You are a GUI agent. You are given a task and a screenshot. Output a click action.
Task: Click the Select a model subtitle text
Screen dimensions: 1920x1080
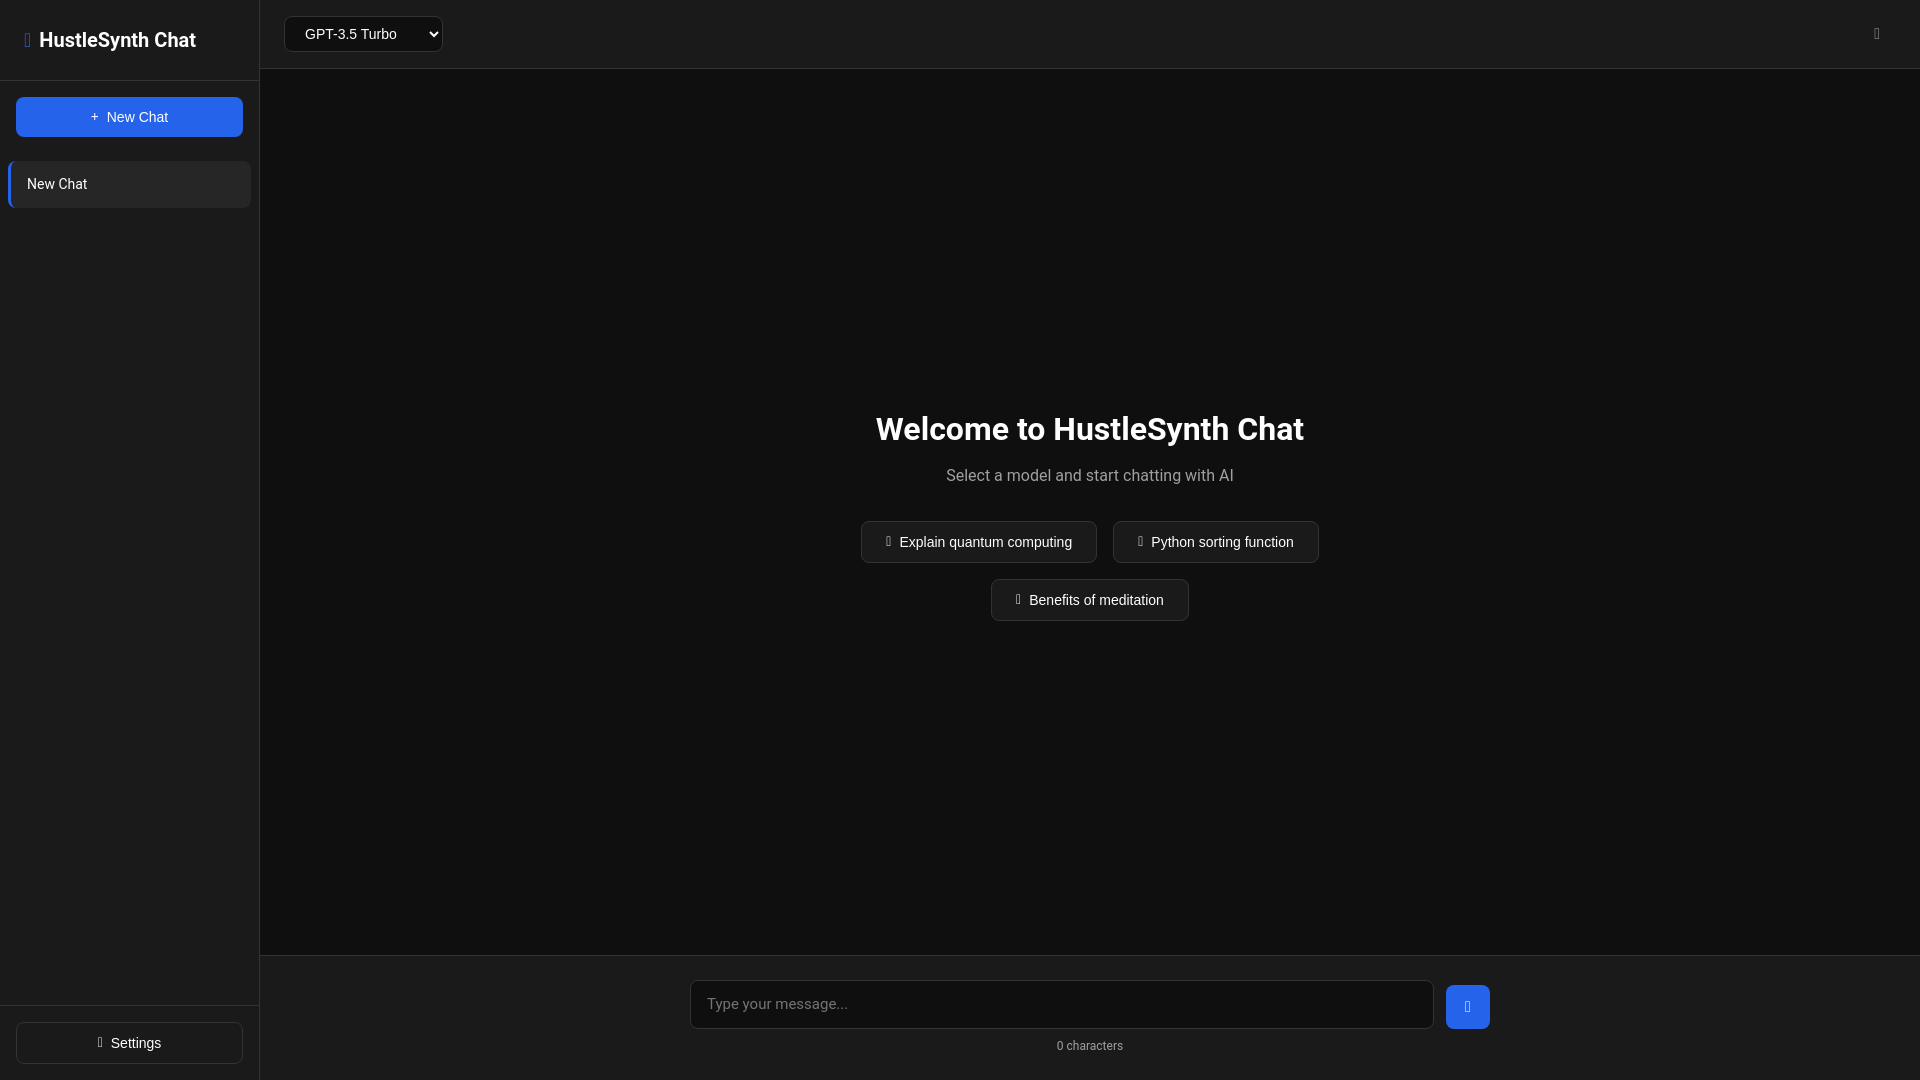(x=1089, y=476)
